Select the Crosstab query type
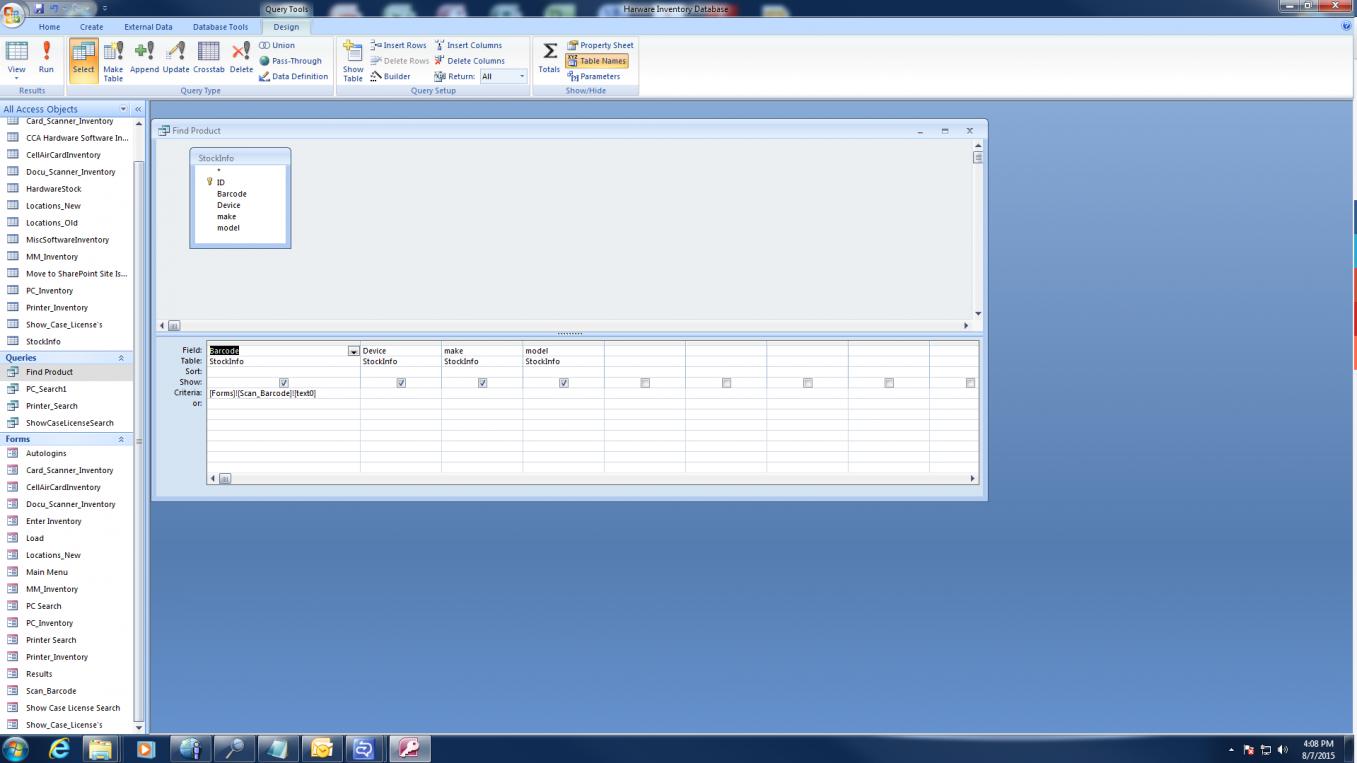1357x763 pixels. 209,58
